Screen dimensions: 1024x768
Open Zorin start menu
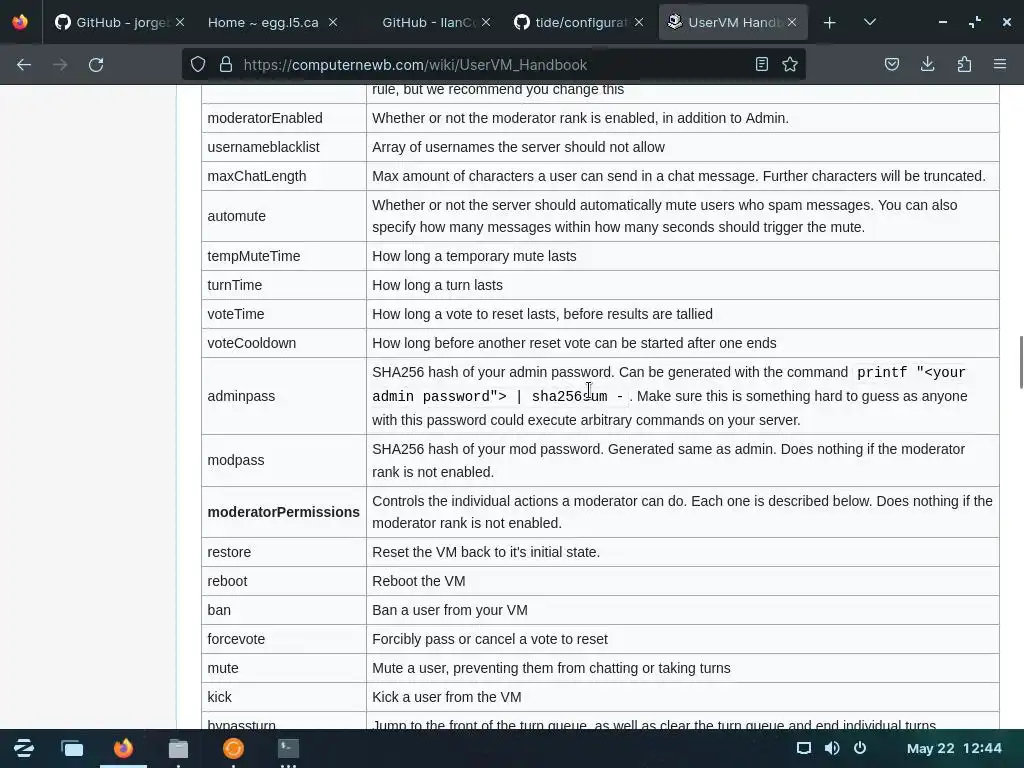[x=24, y=748]
